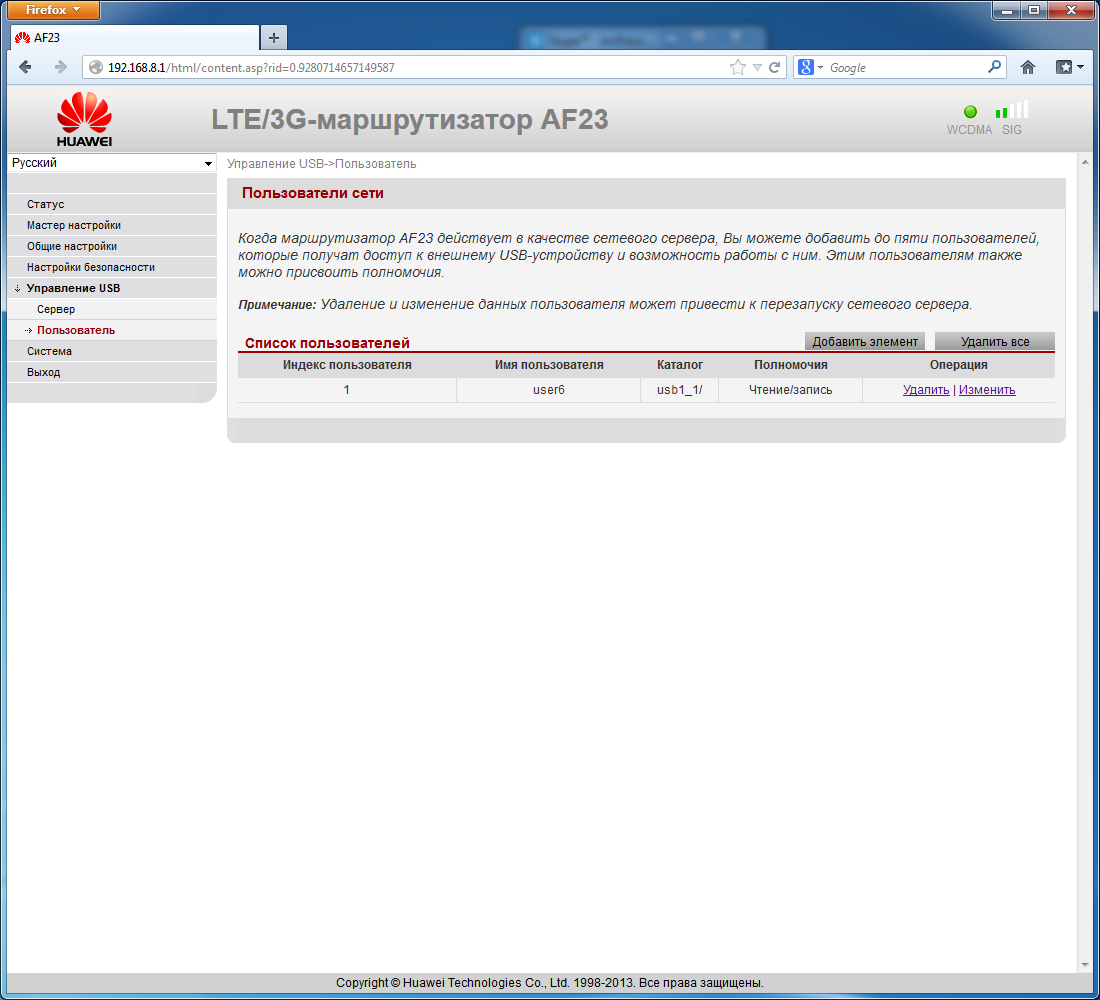1100x1000 pixels.
Task: Open the URL history dropdown arrow
Action: [757, 67]
